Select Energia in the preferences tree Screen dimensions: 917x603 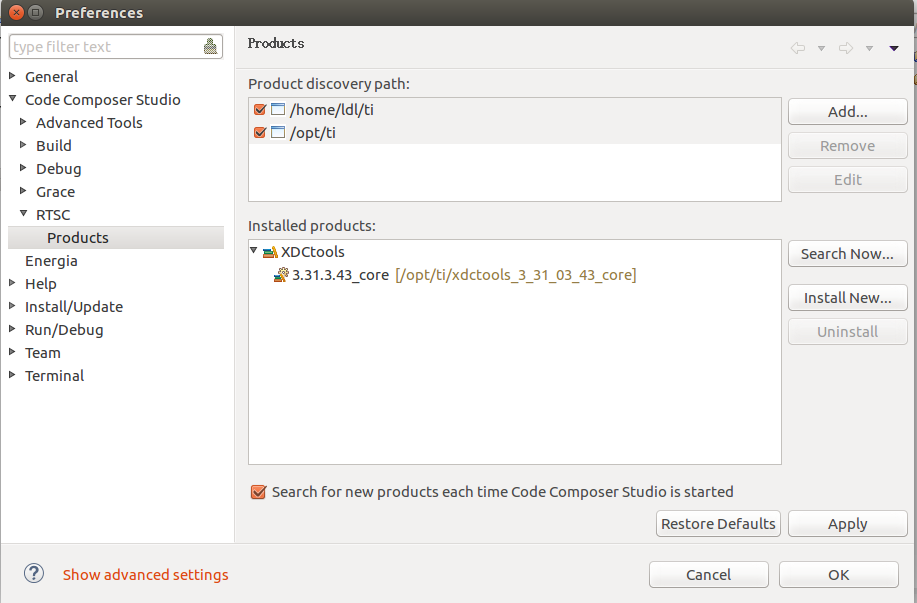[x=51, y=261]
